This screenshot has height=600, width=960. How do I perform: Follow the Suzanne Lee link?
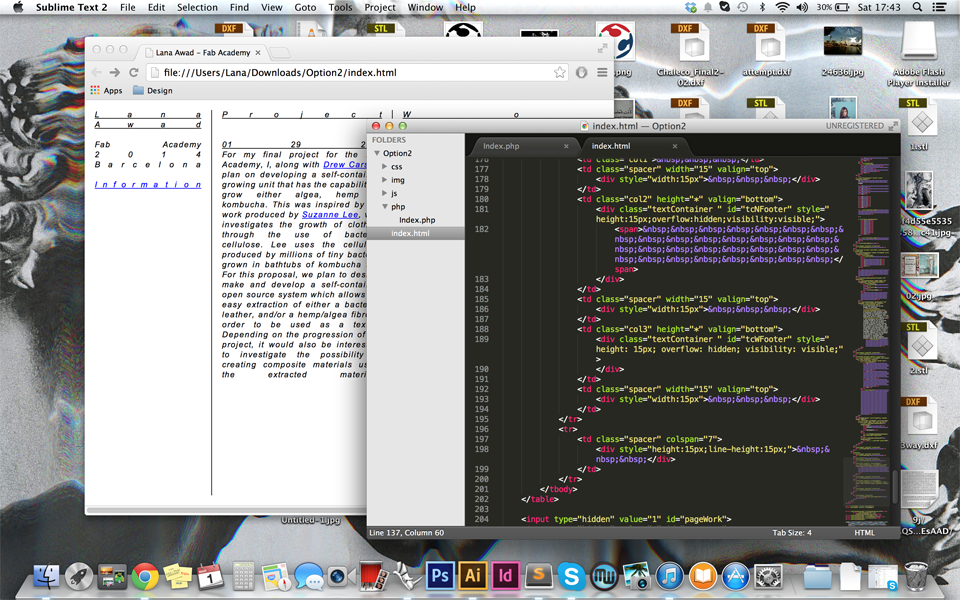[331, 215]
